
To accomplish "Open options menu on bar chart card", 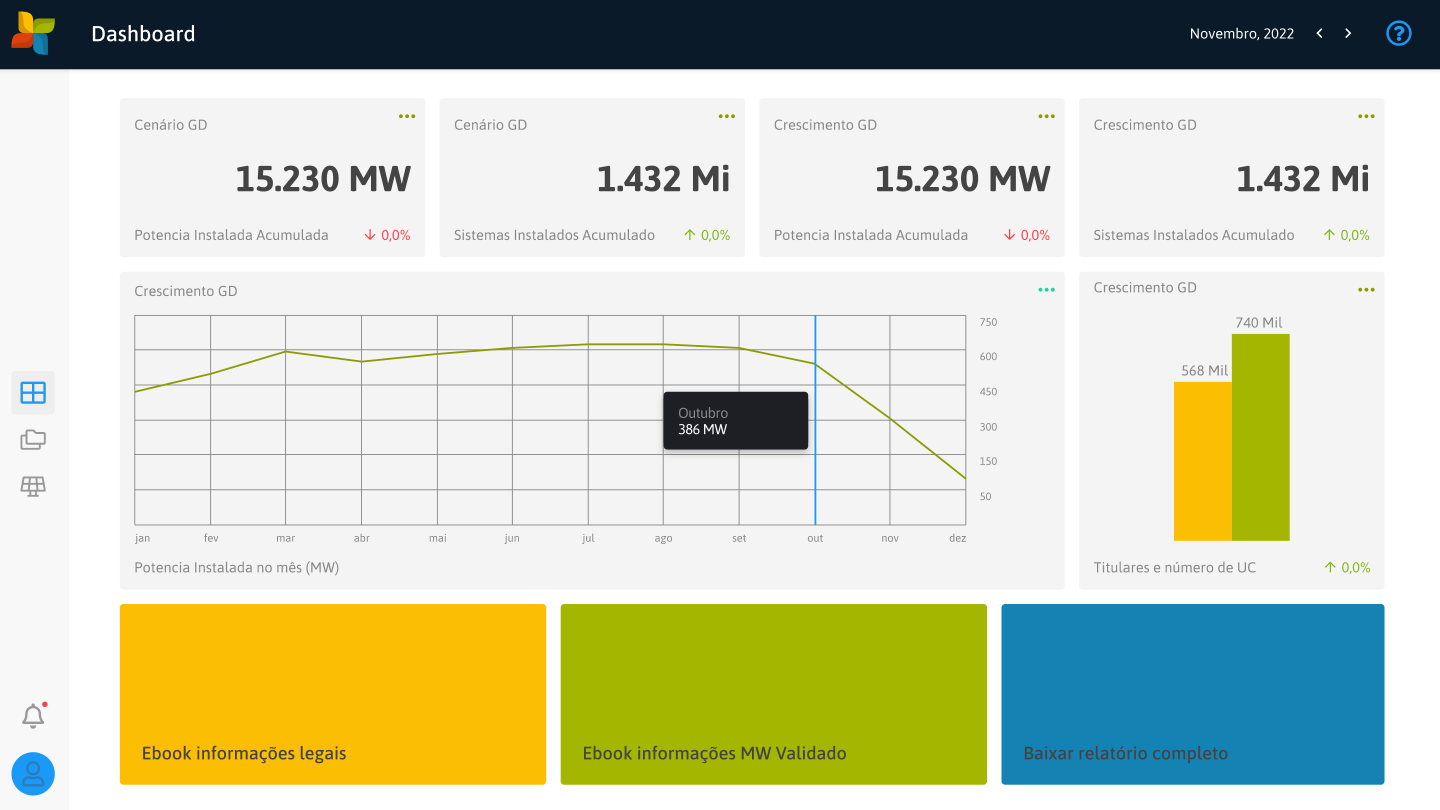I will pos(1366,290).
